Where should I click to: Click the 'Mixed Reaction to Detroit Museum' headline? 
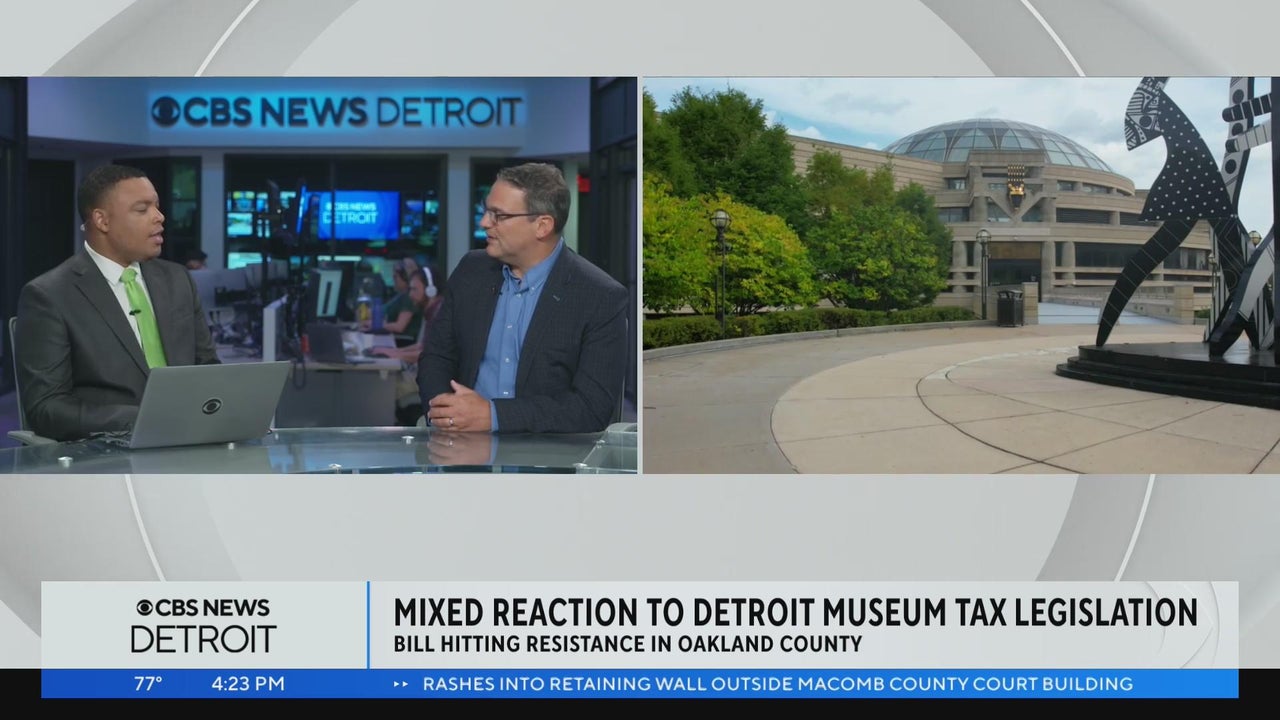[794, 611]
